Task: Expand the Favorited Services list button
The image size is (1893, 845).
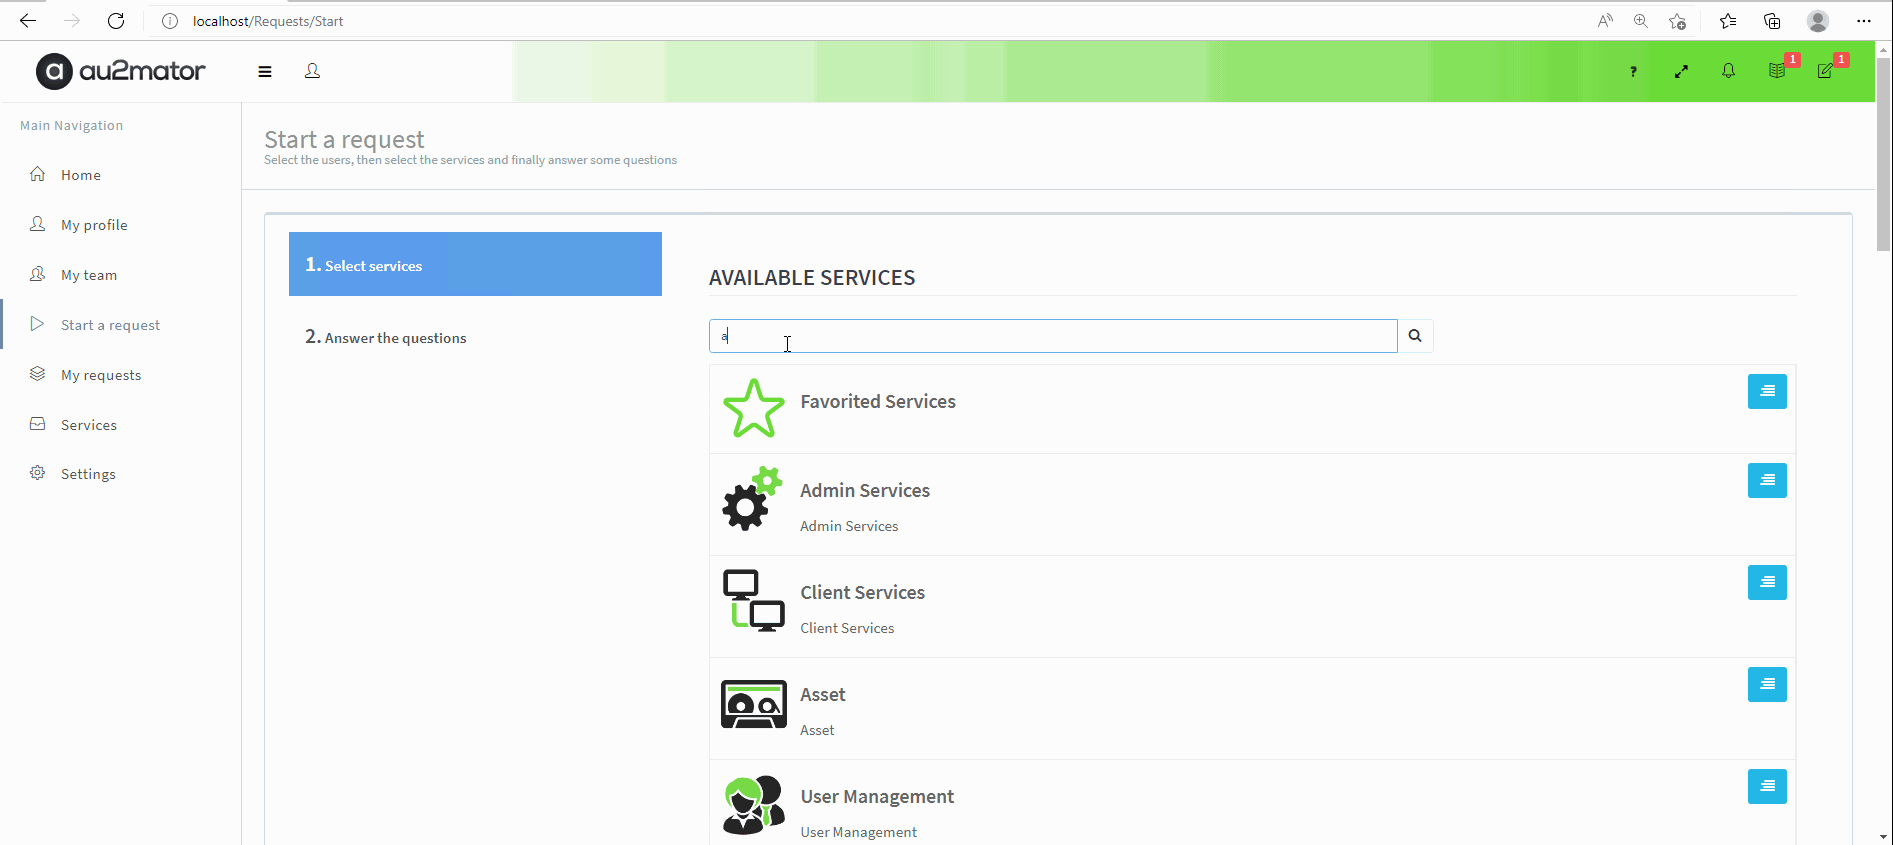Action: click(x=1766, y=391)
